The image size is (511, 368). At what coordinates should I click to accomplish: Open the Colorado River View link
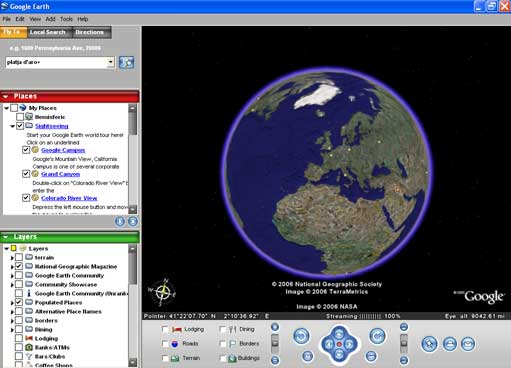pos(69,198)
